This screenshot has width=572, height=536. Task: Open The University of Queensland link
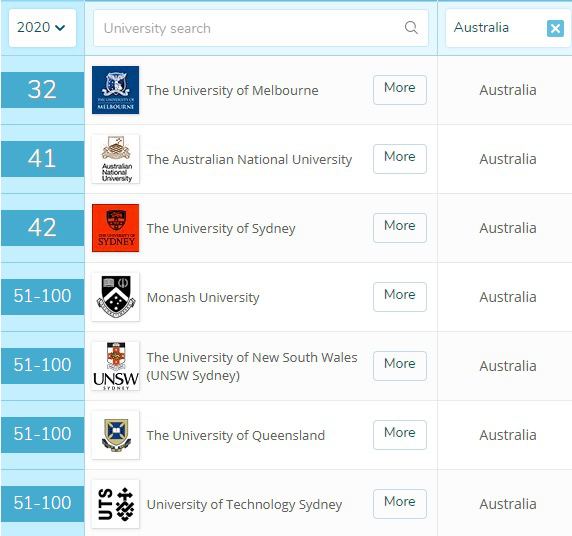coord(236,435)
